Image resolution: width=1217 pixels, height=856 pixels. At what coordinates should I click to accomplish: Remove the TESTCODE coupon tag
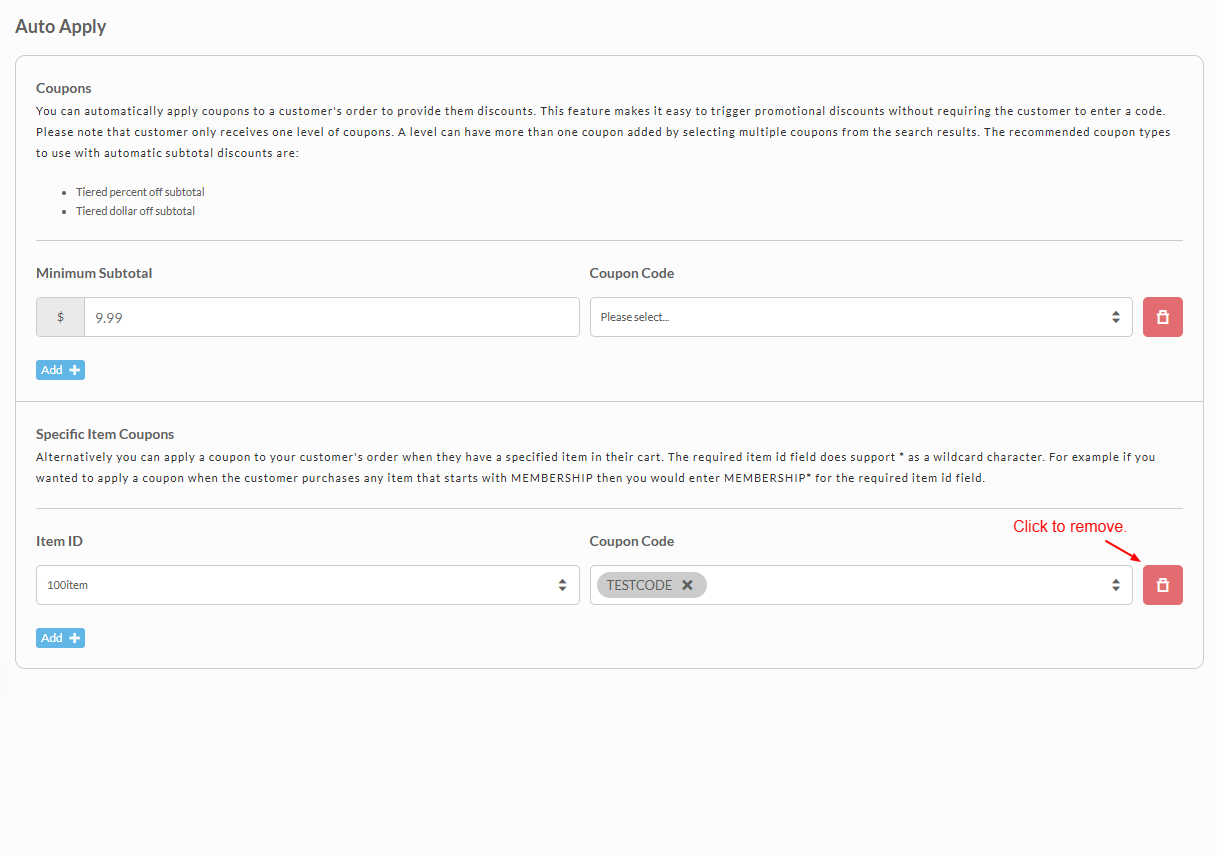[x=687, y=585]
